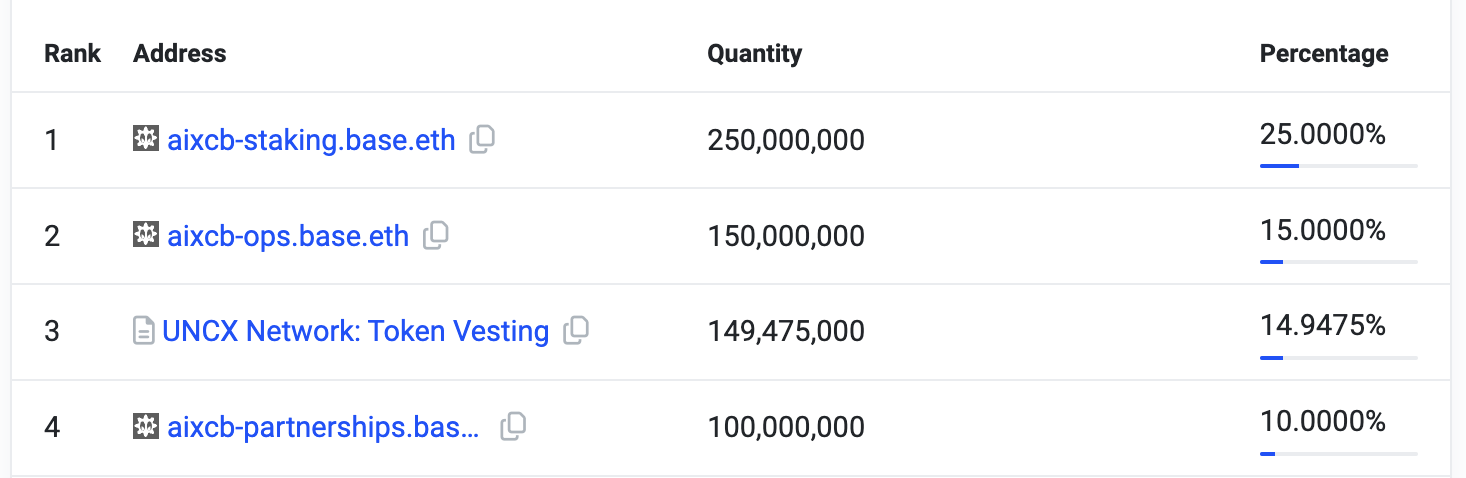Copy the aixcb-ops.base.eth address

coord(436,236)
